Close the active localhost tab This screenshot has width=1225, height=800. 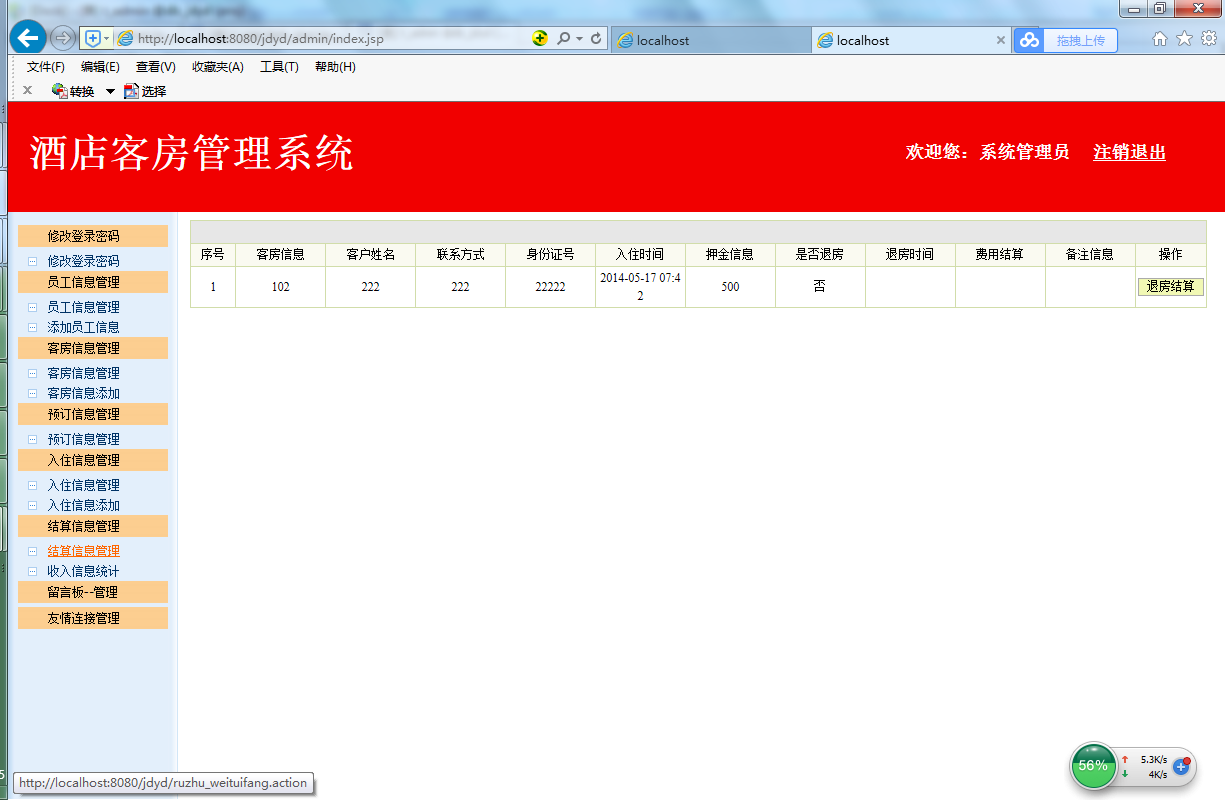[x=1000, y=40]
